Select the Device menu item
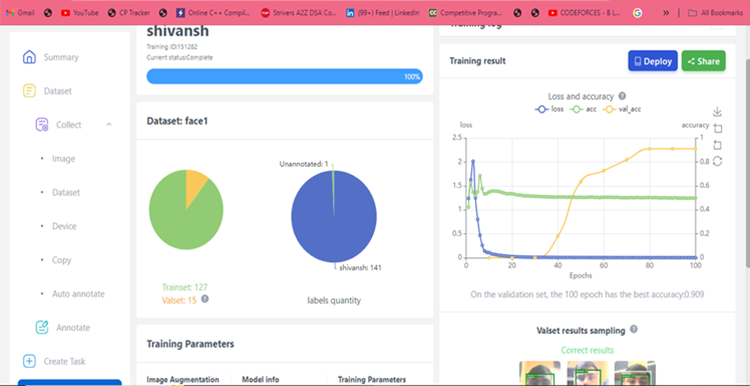750x386 pixels. coord(64,226)
